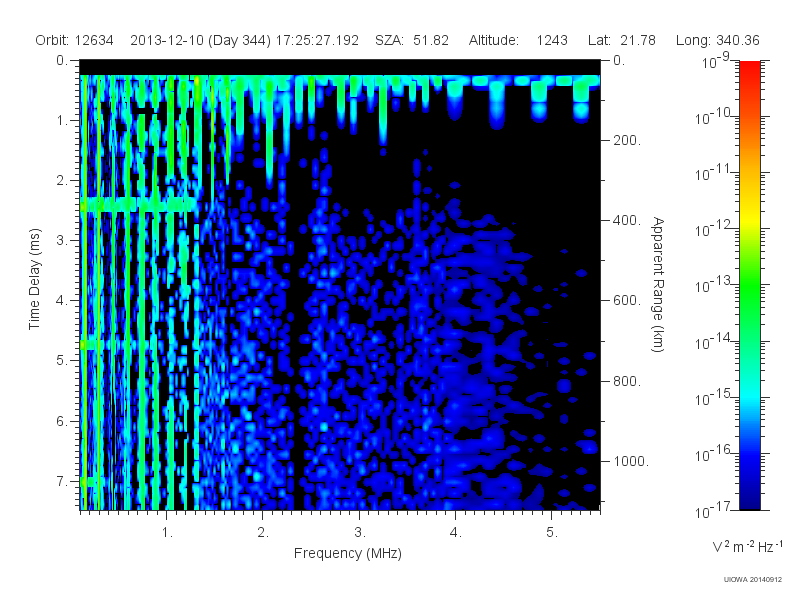Image resolution: width=800 pixels, height=600 pixels.
Task: Click the 'Frequency (MHz)' axis label
Action: 347,553
